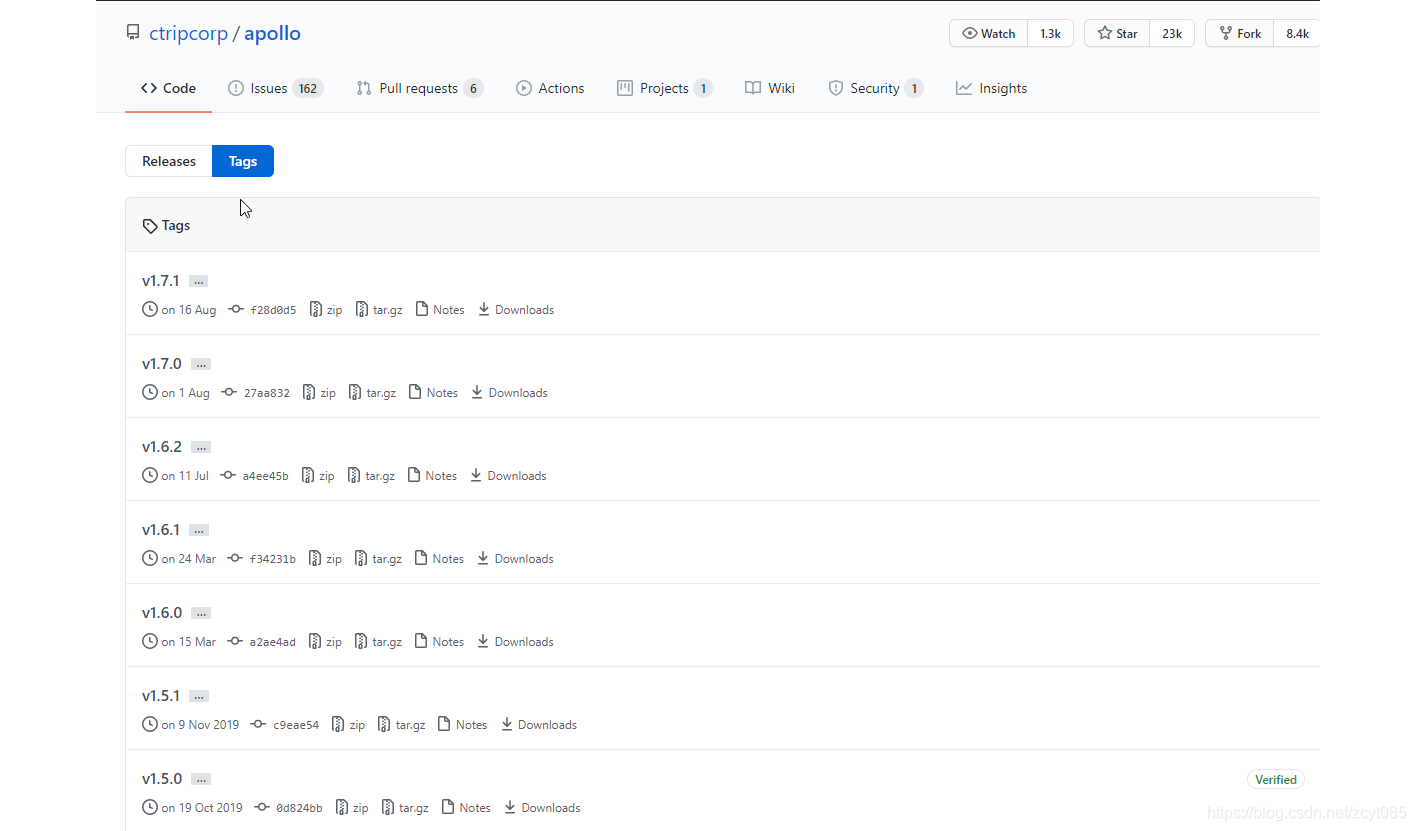
Task: Download the v1.6.1 zip archive
Action: (326, 559)
